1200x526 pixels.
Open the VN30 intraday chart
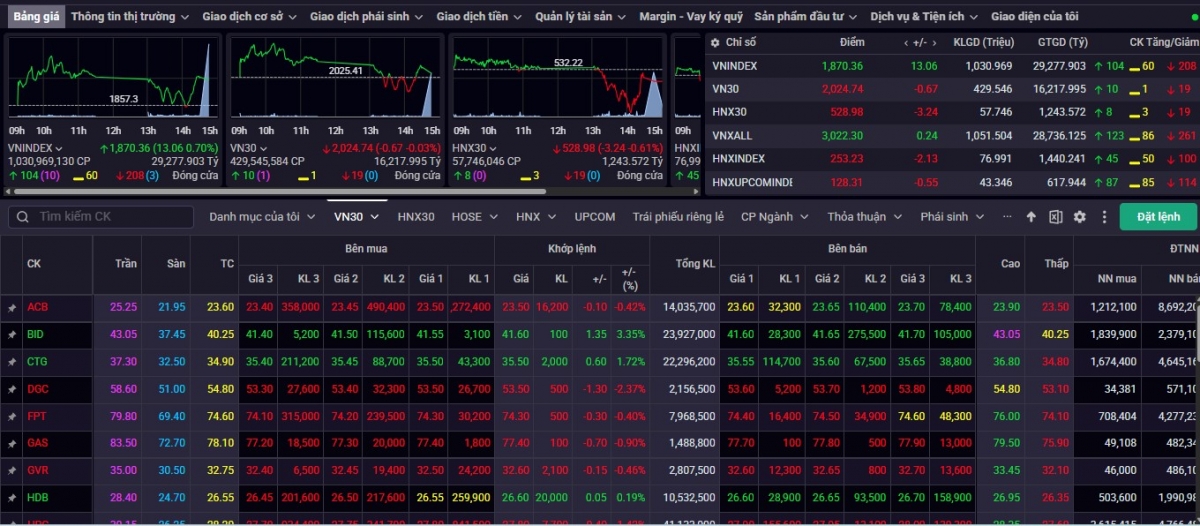(x=335, y=80)
